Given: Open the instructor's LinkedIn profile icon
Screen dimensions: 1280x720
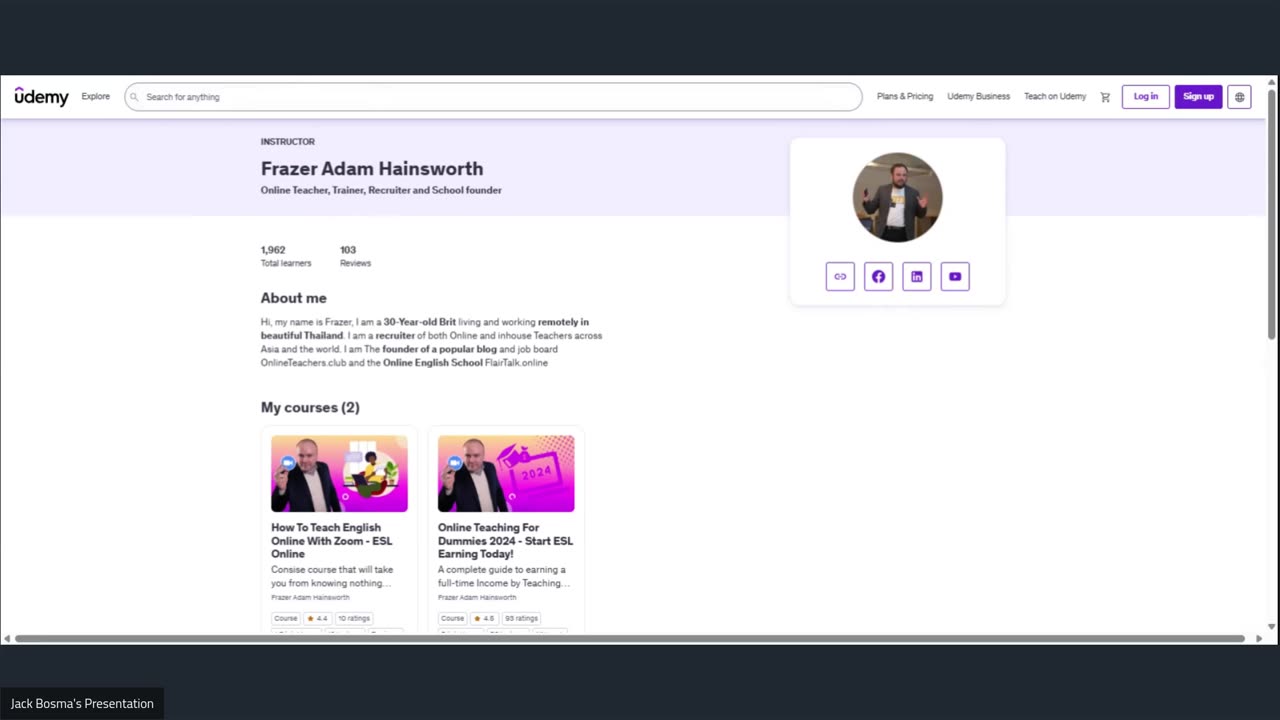Looking at the screenshot, I should [x=917, y=277].
